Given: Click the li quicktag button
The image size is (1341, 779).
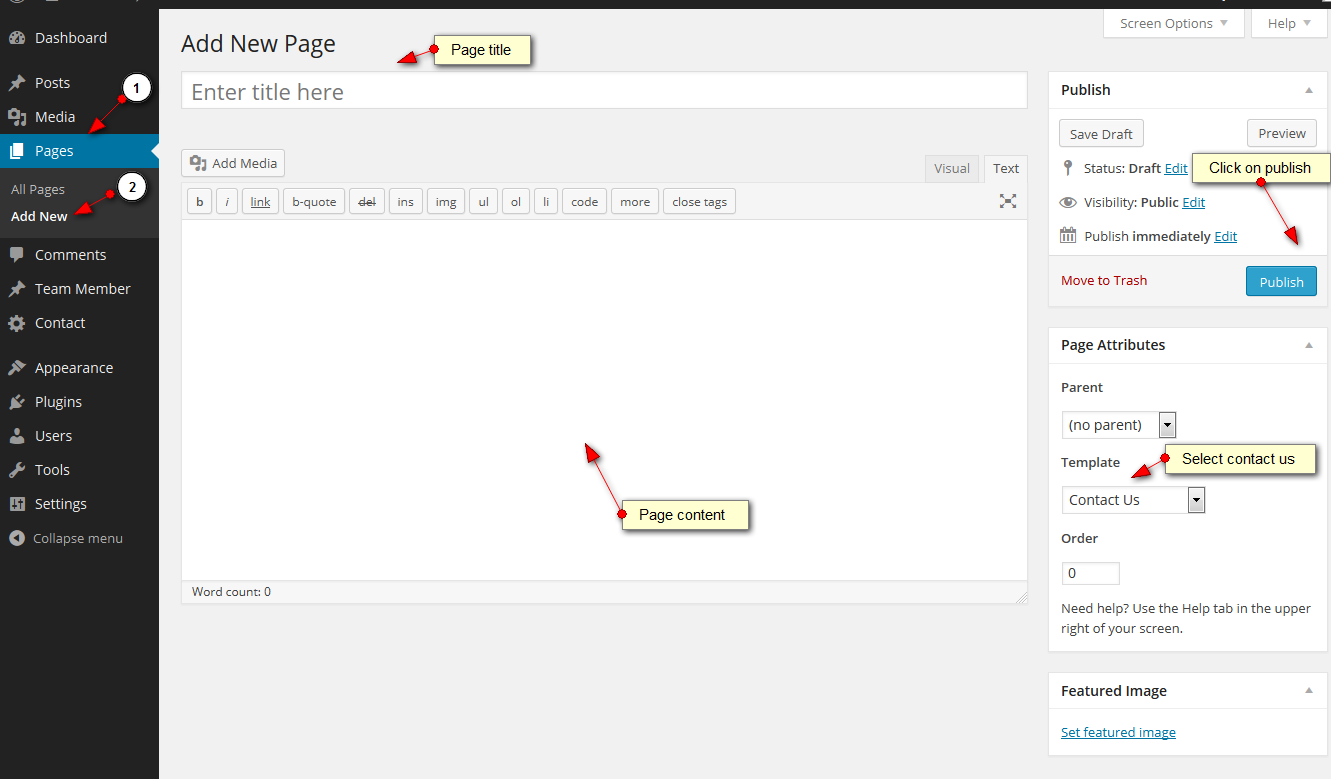Looking at the screenshot, I should 546,201.
